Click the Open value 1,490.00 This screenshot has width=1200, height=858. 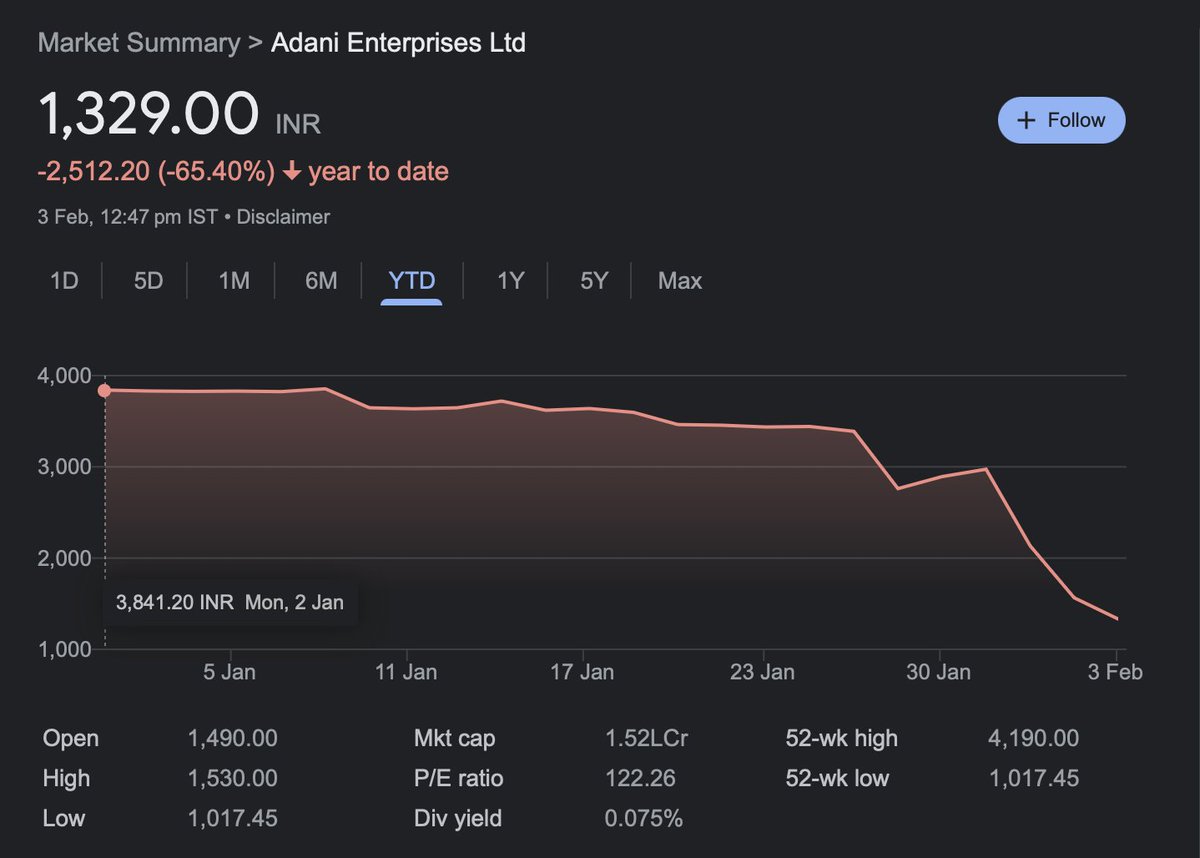232,739
